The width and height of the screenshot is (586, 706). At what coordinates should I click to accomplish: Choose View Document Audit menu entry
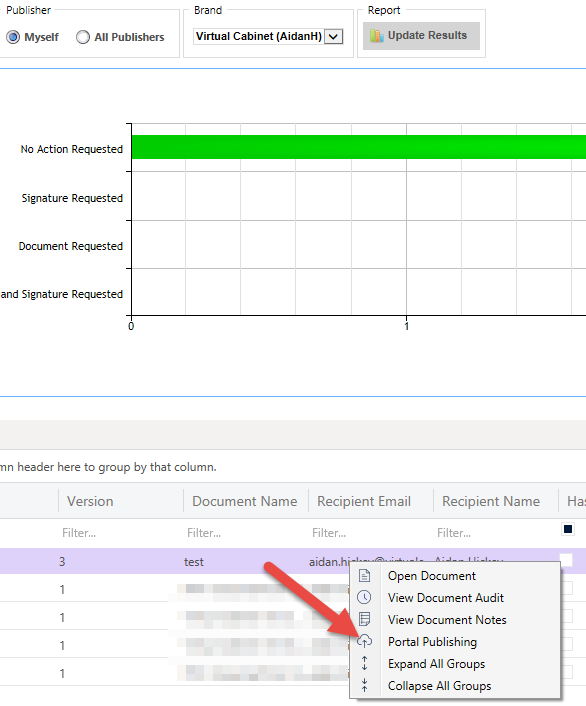(x=445, y=597)
